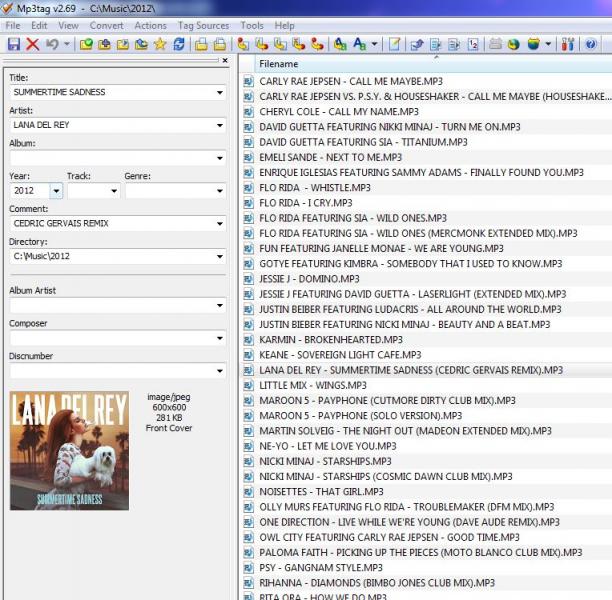Click the Actions icon with yellow Aa
Image resolution: width=612 pixels, height=600 pixels.
point(340,45)
